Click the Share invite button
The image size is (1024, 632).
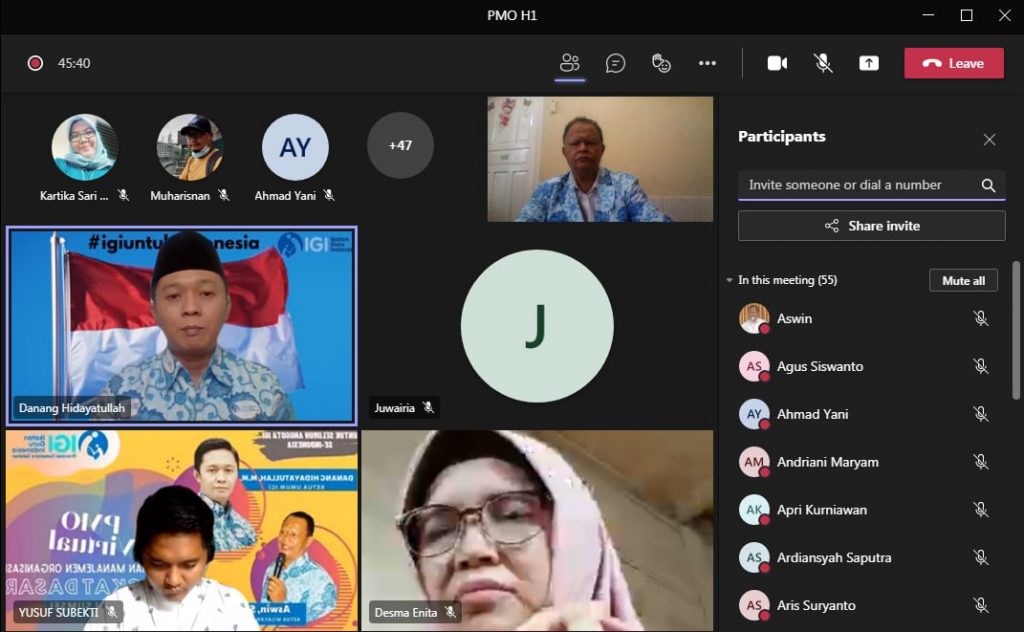[x=871, y=226]
